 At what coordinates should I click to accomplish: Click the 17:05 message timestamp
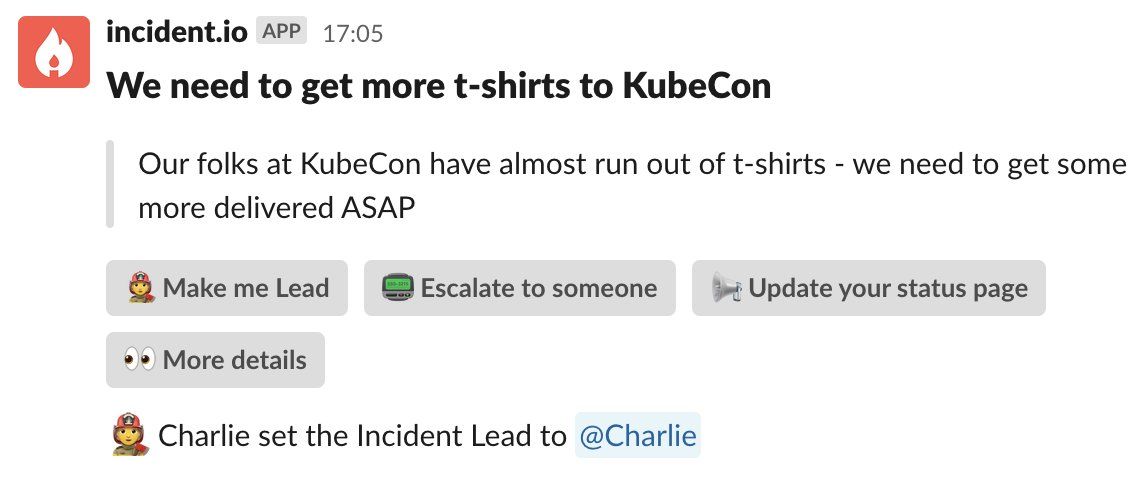click(x=353, y=33)
